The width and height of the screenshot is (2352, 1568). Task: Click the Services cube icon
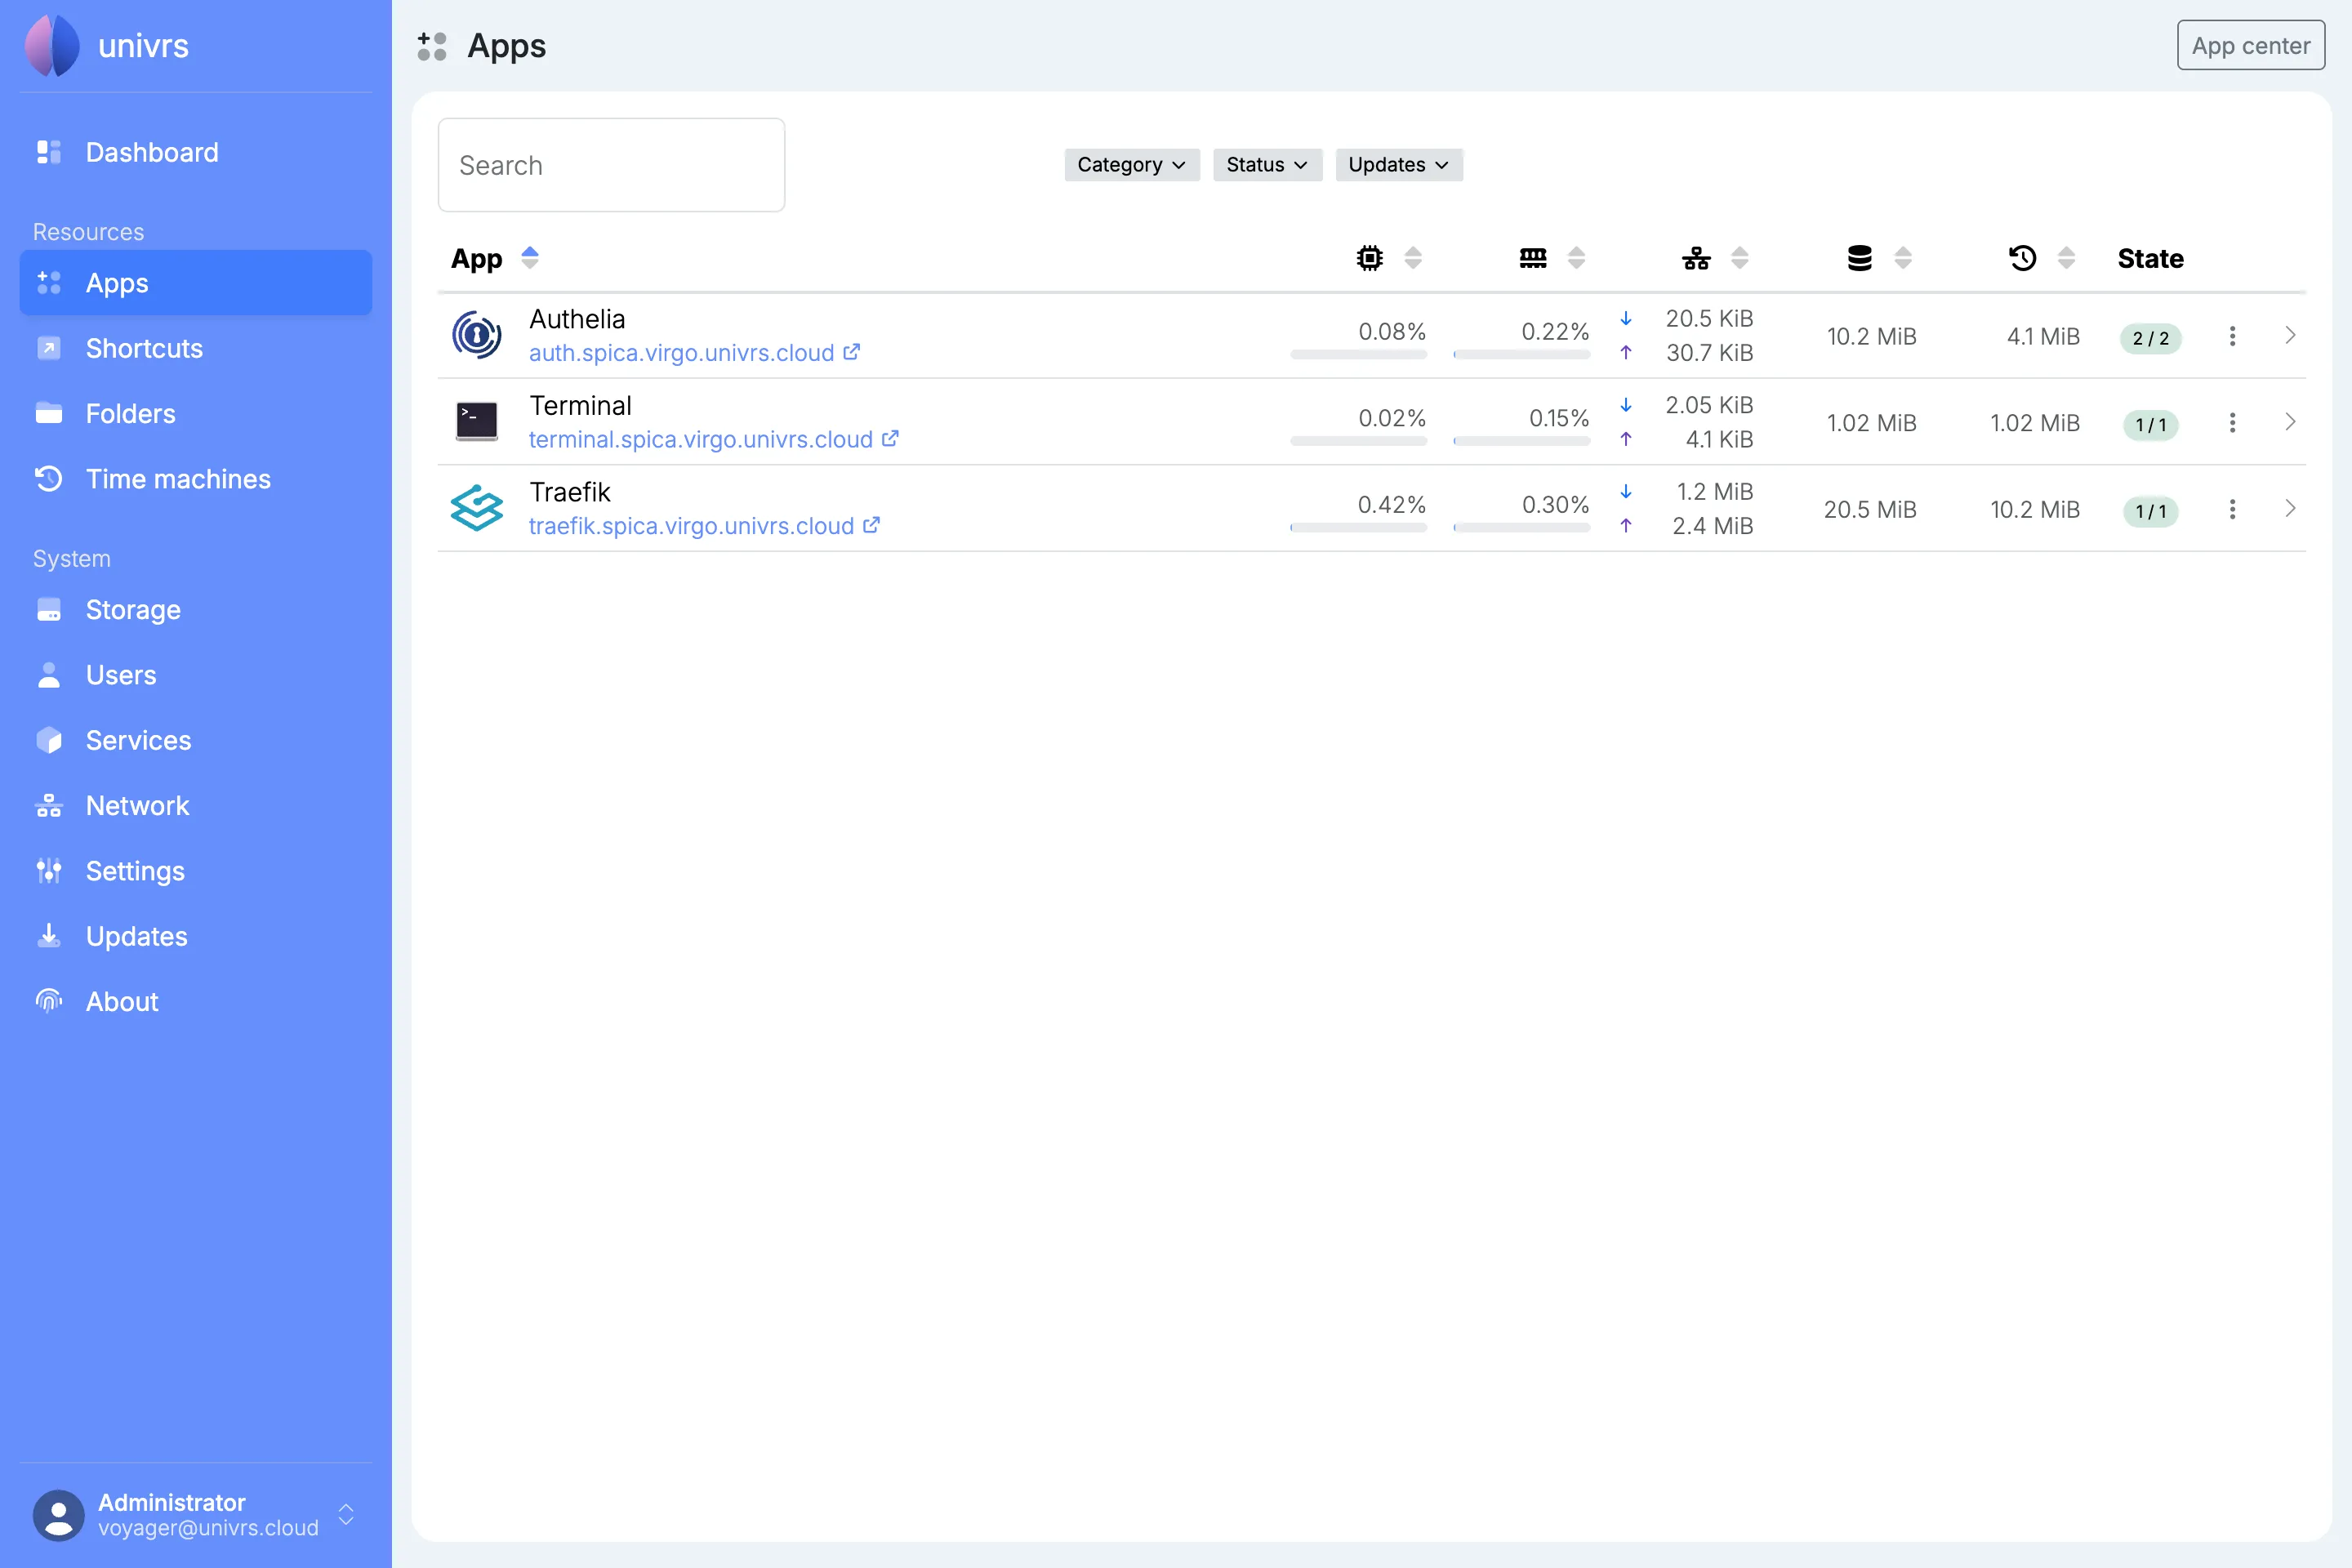(49, 740)
